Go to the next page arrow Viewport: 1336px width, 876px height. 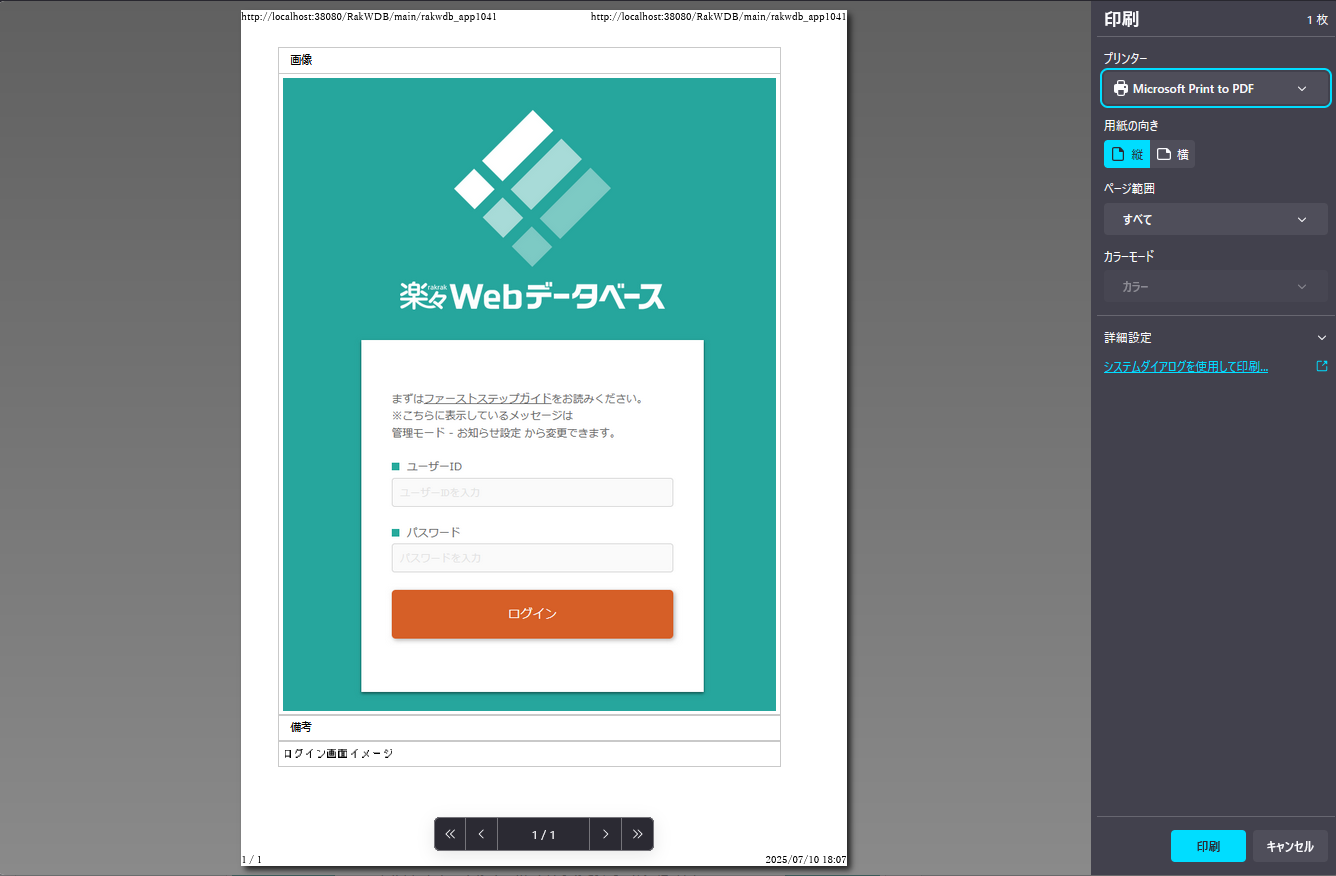pos(605,833)
